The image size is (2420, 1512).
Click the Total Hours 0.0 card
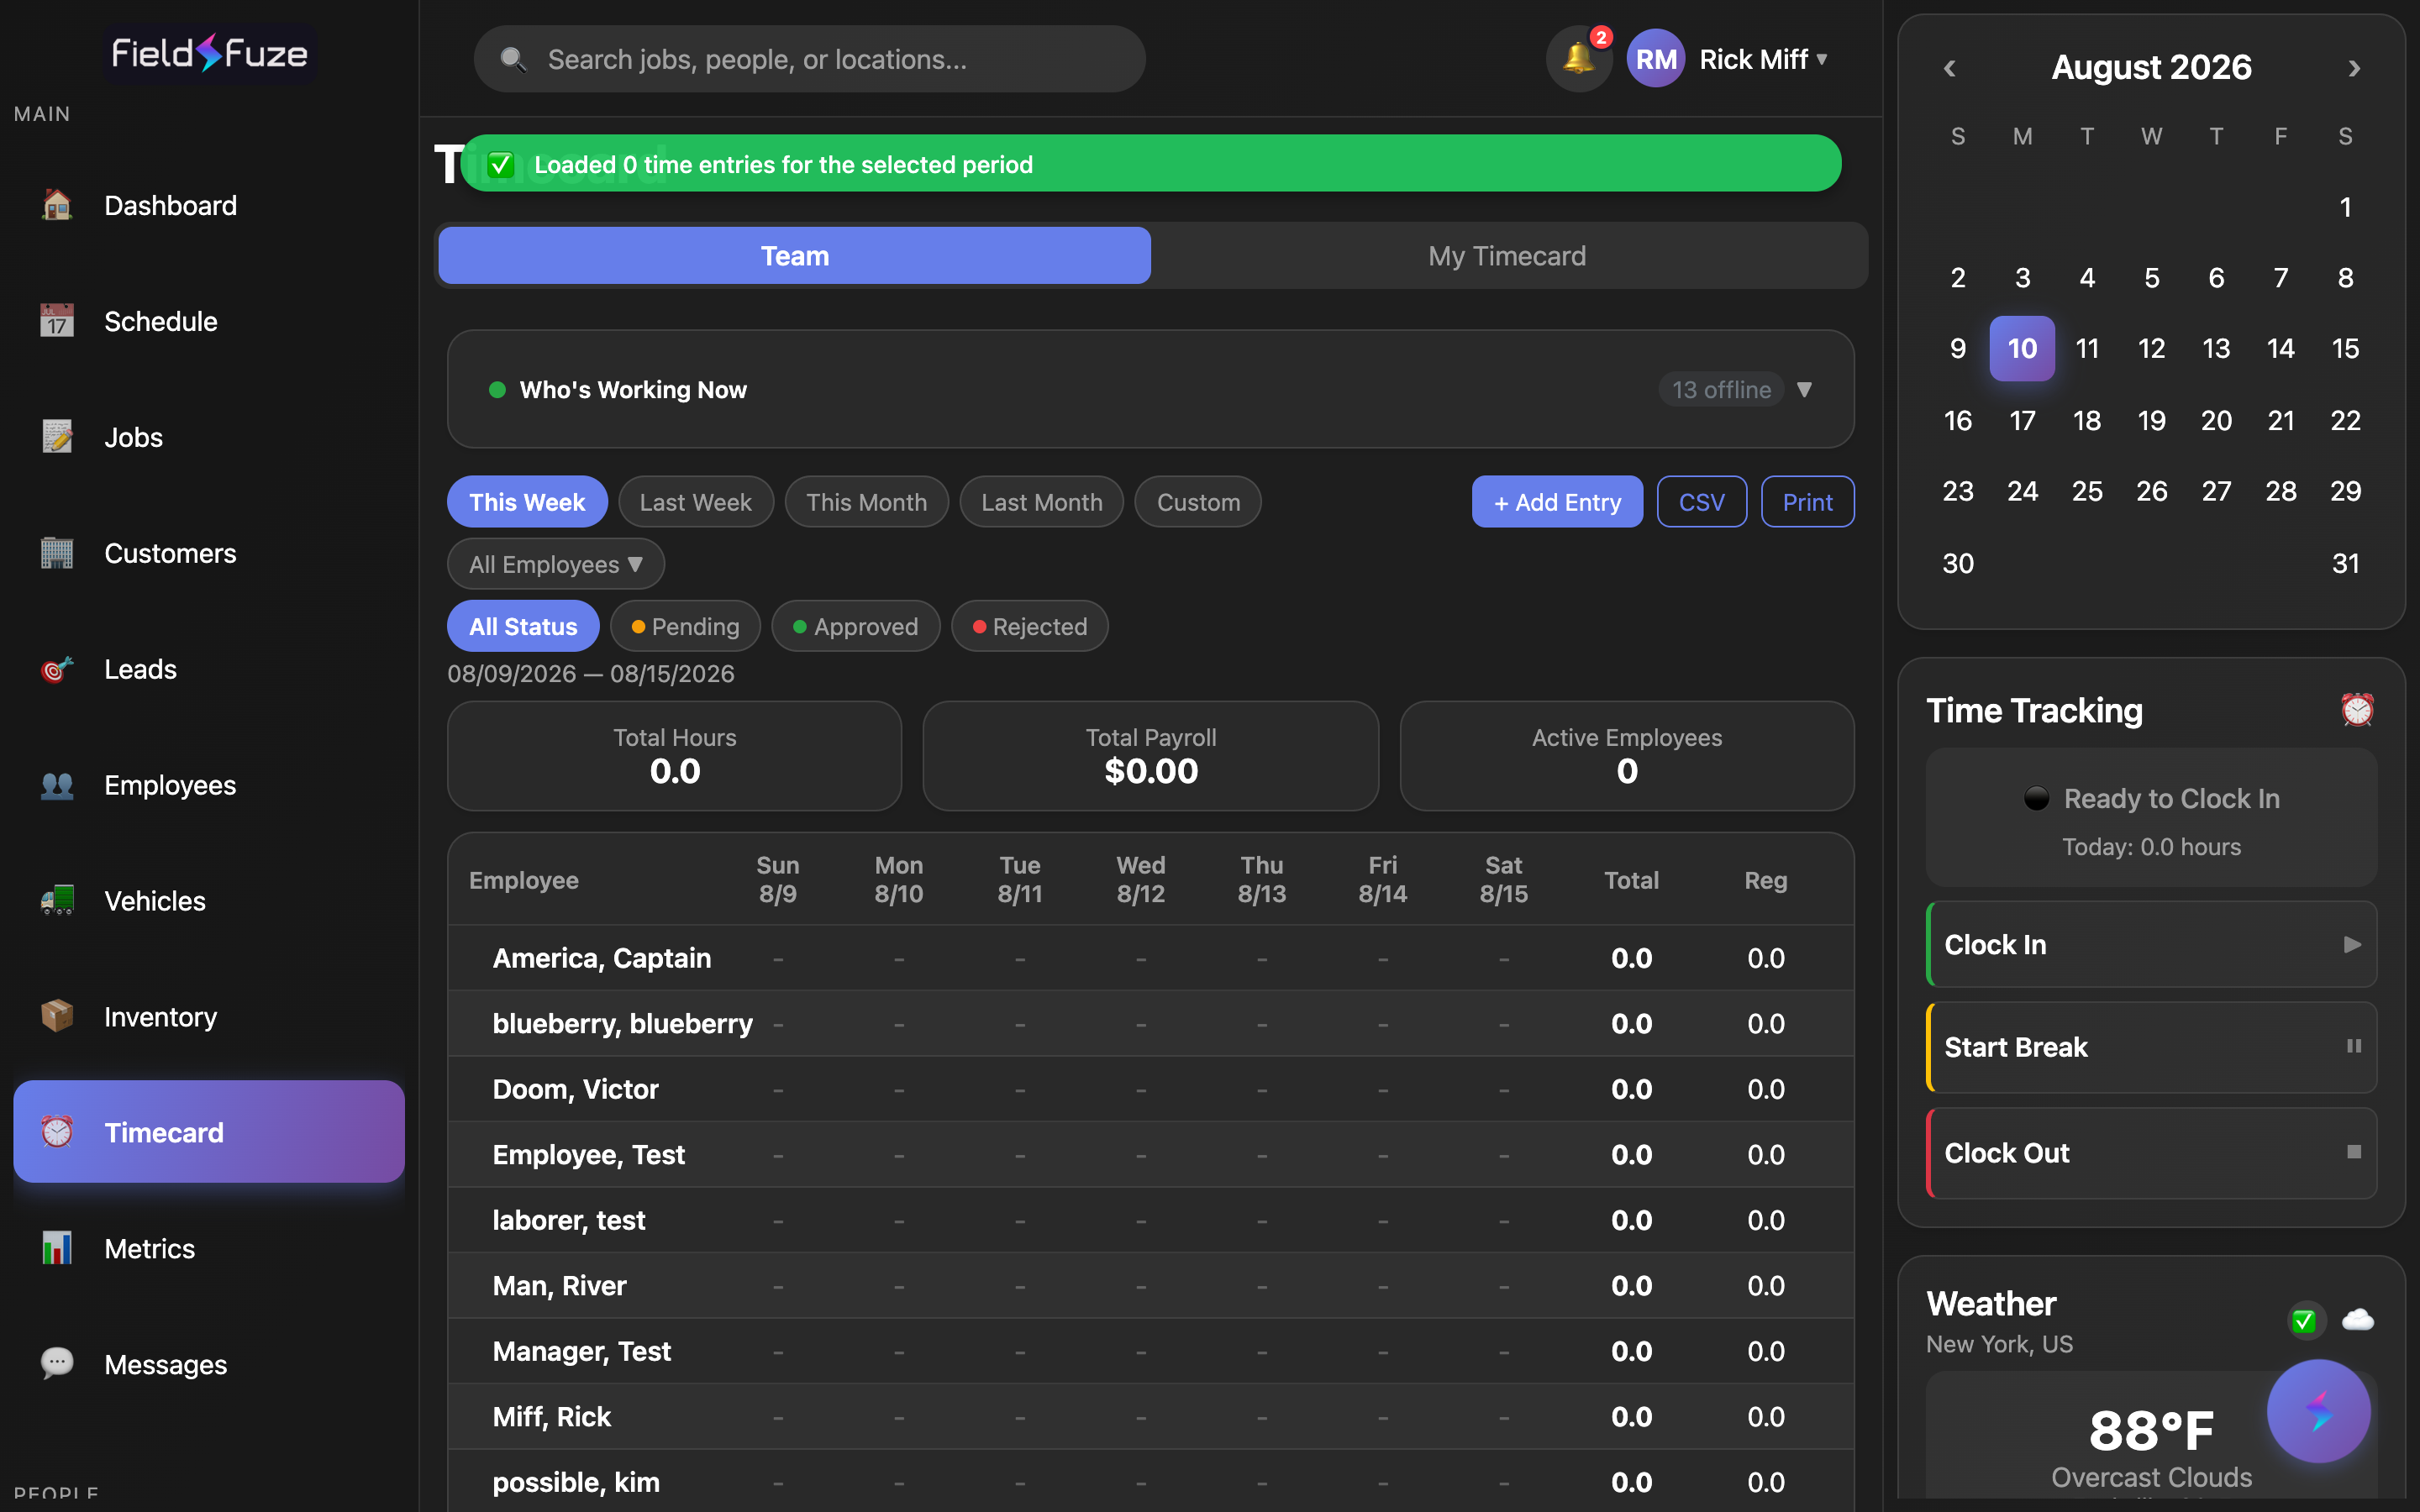(674, 756)
